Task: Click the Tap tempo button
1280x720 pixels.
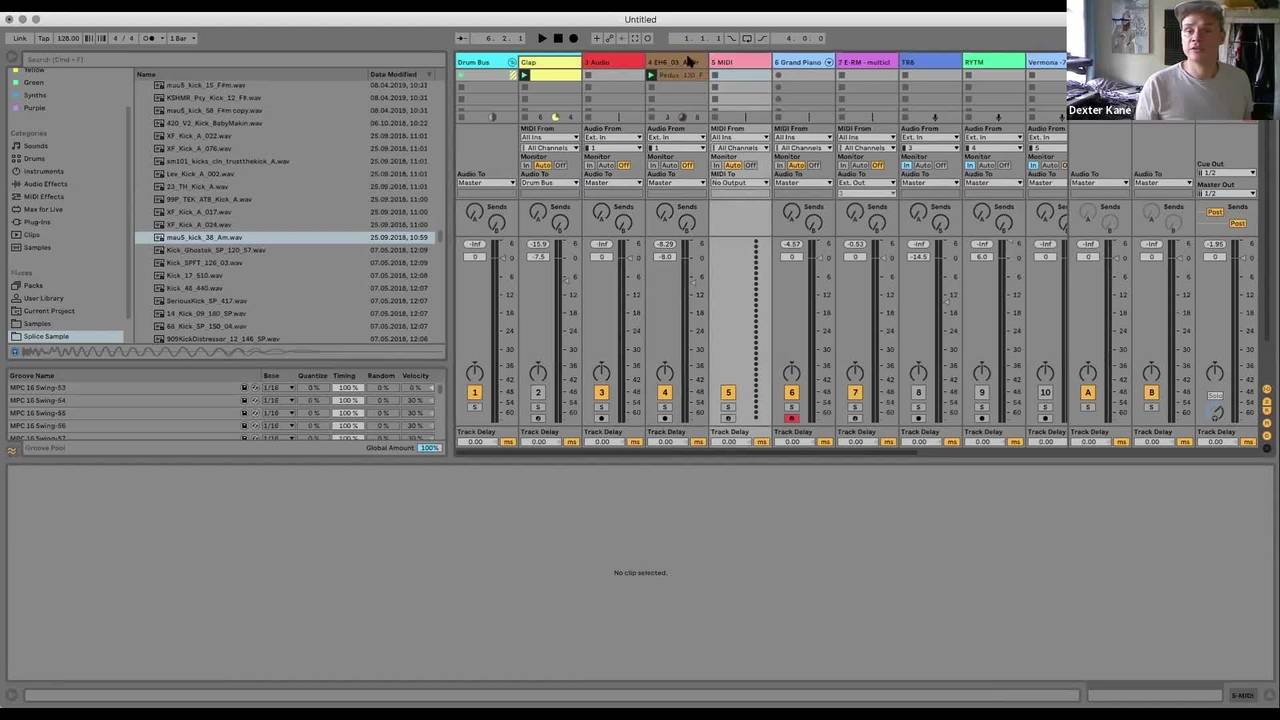Action: pos(44,38)
